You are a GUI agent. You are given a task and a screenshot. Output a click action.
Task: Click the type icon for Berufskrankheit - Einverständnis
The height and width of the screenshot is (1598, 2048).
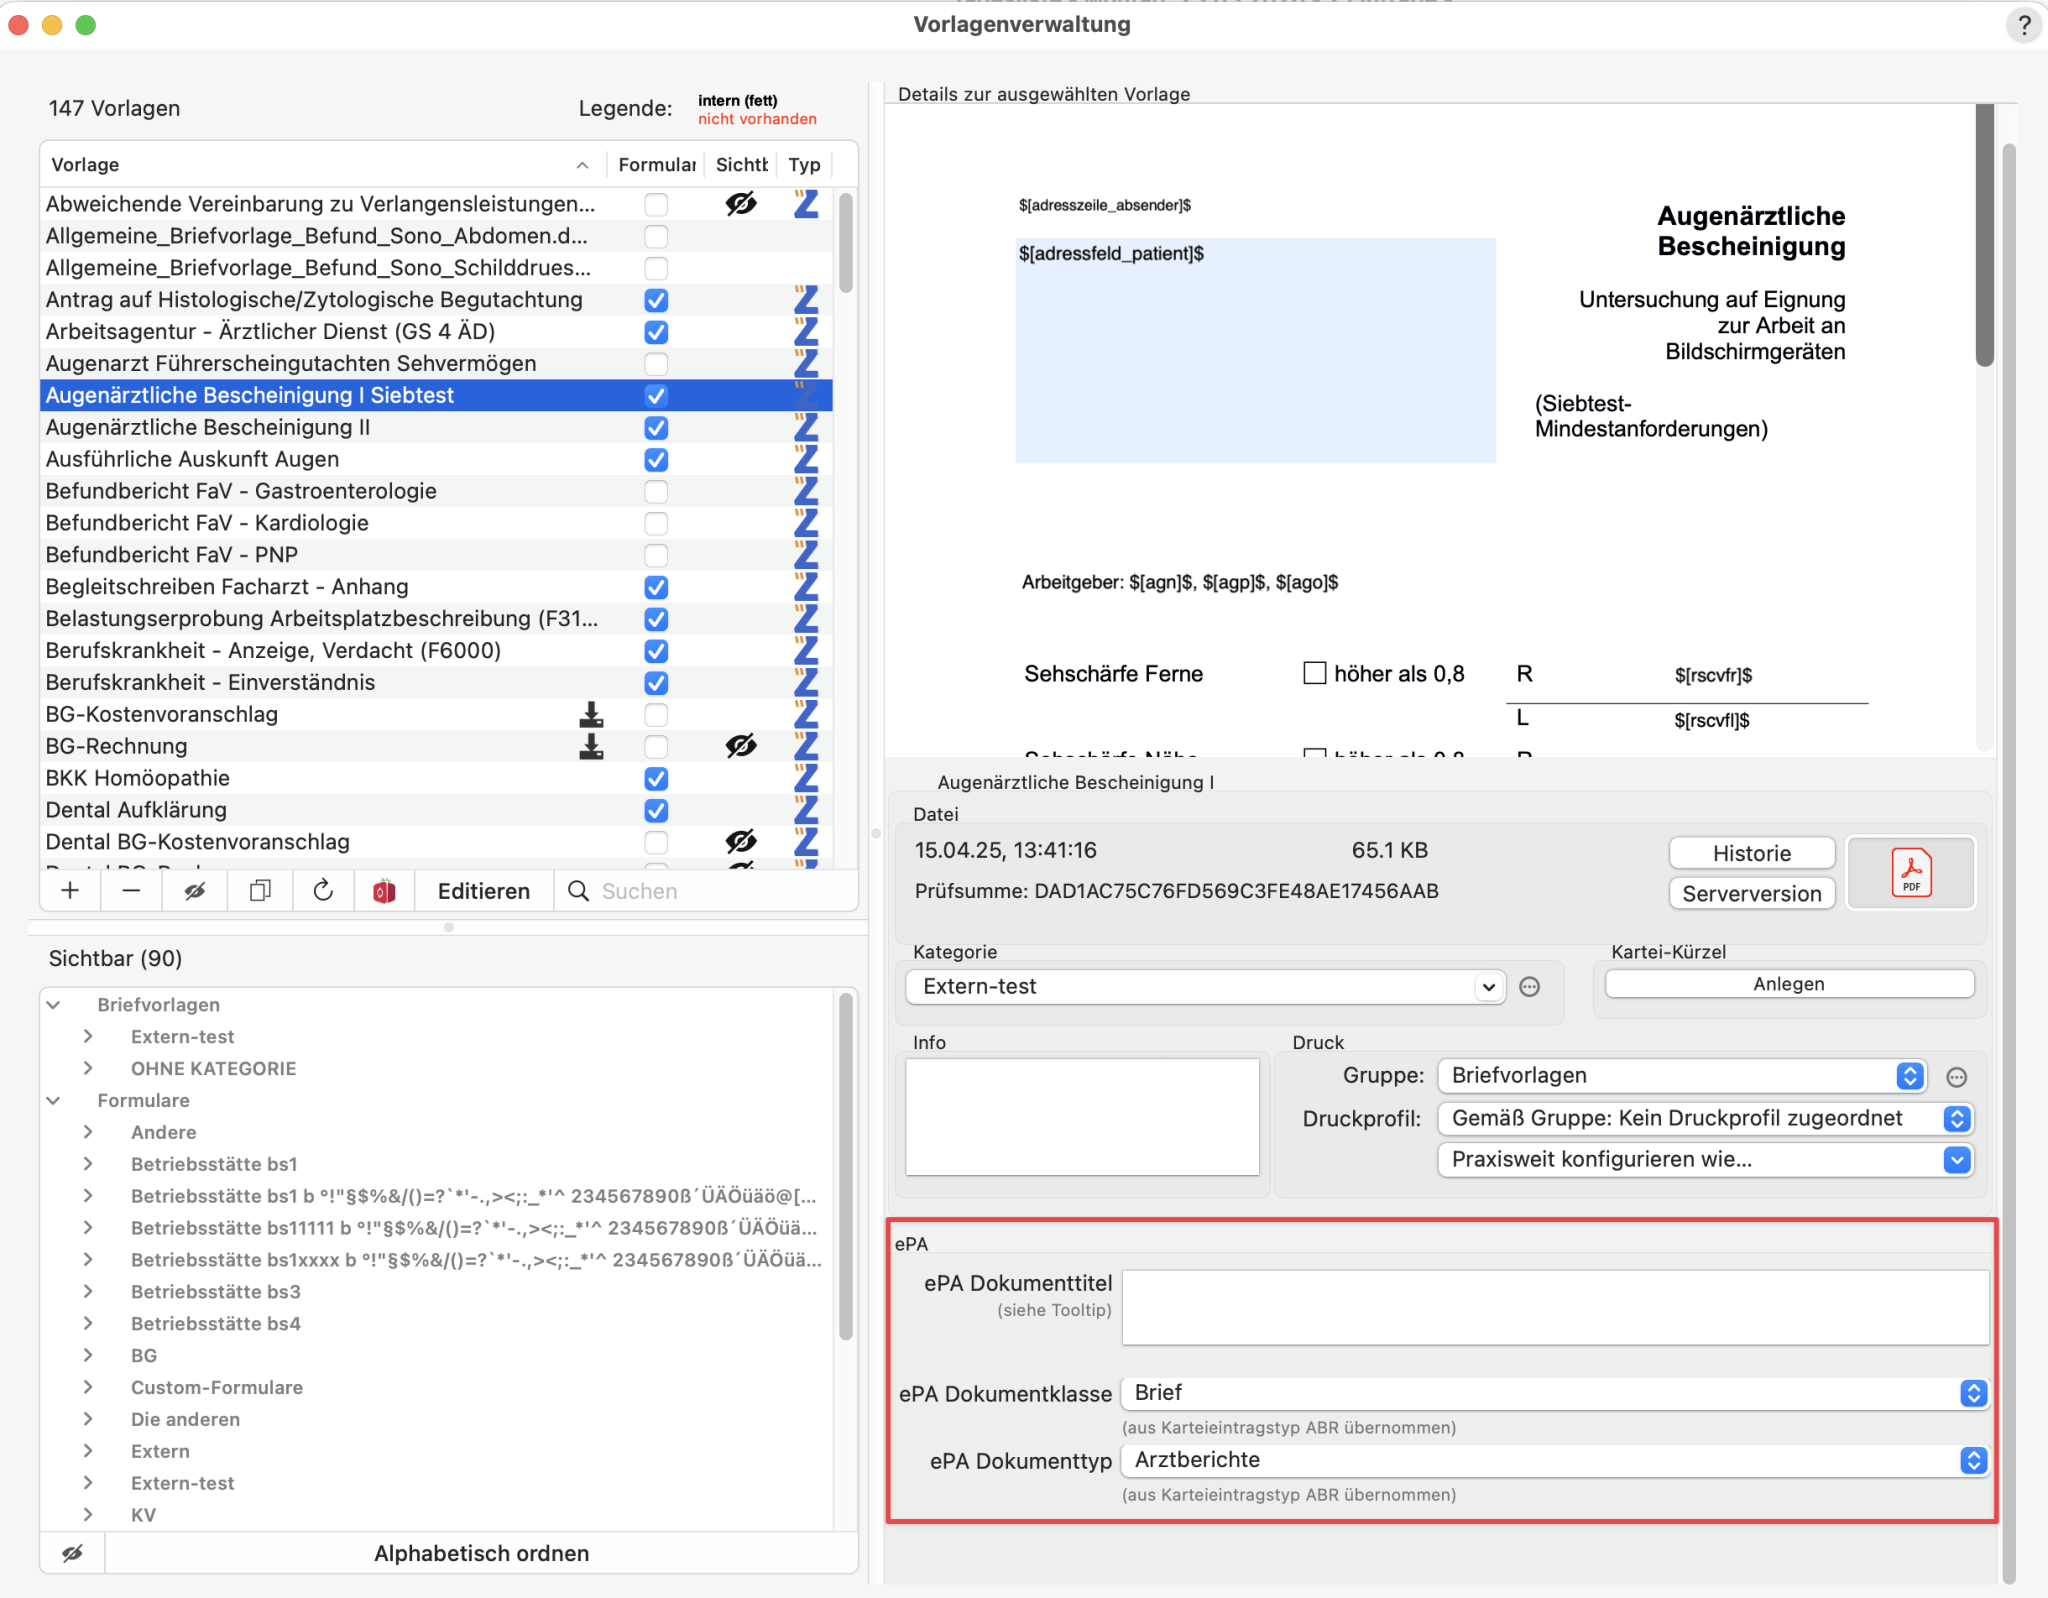pos(806,682)
